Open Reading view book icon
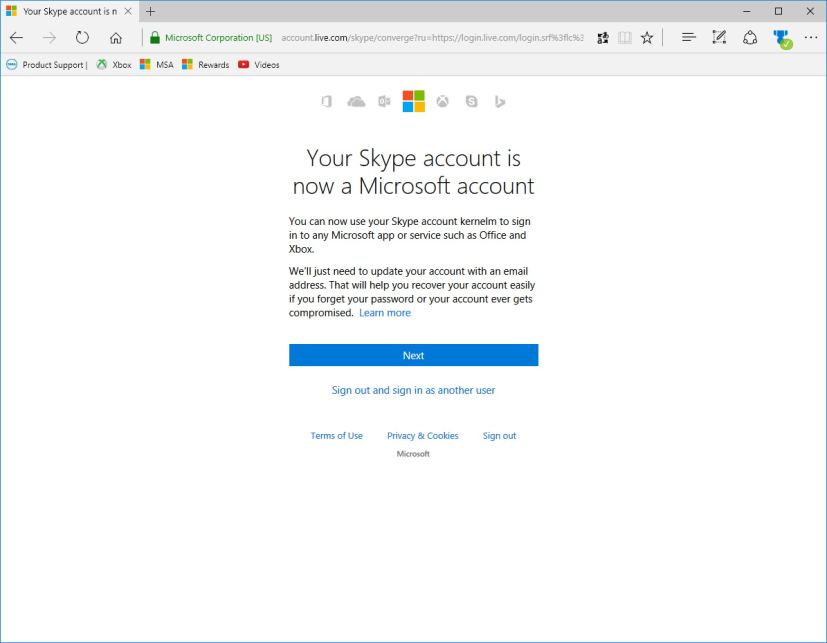This screenshot has width=827, height=643. point(624,37)
